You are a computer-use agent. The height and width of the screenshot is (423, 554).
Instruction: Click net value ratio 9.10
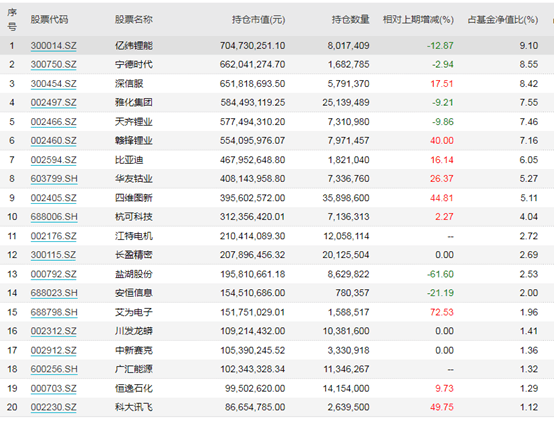pyautogui.click(x=529, y=46)
